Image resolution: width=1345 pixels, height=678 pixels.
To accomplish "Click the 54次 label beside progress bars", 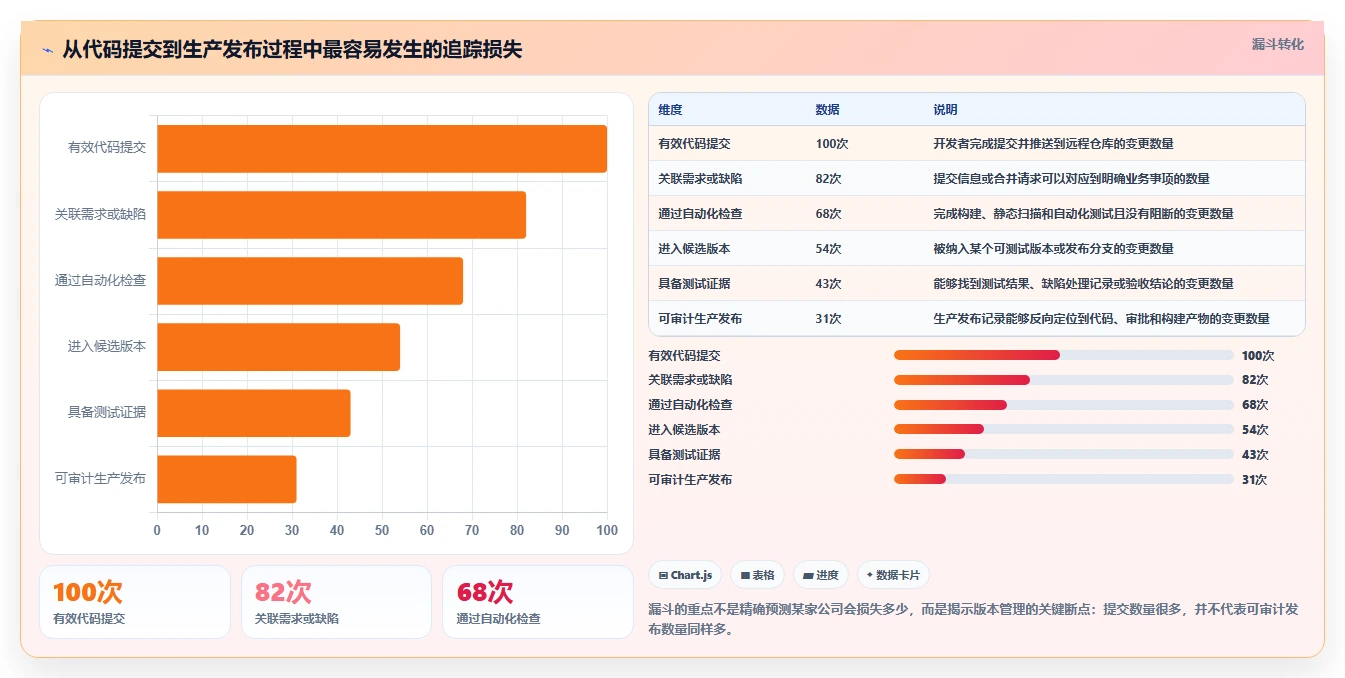I will [x=1254, y=430].
